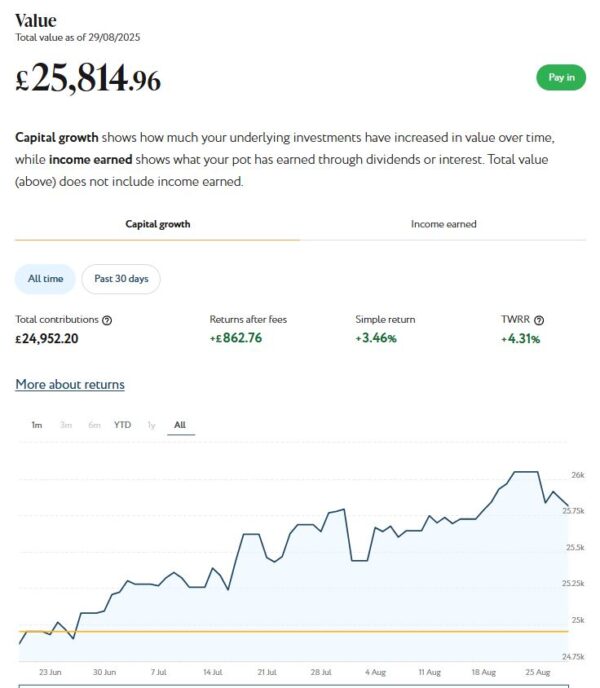Set chart range to 6m
The width and height of the screenshot is (600, 688).
[94, 425]
